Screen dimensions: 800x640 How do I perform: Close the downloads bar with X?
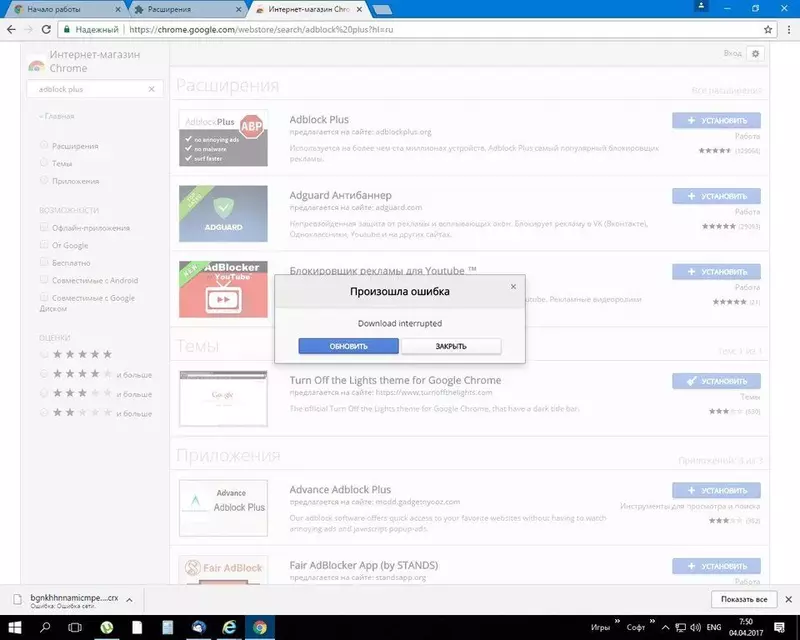tap(788, 599)
